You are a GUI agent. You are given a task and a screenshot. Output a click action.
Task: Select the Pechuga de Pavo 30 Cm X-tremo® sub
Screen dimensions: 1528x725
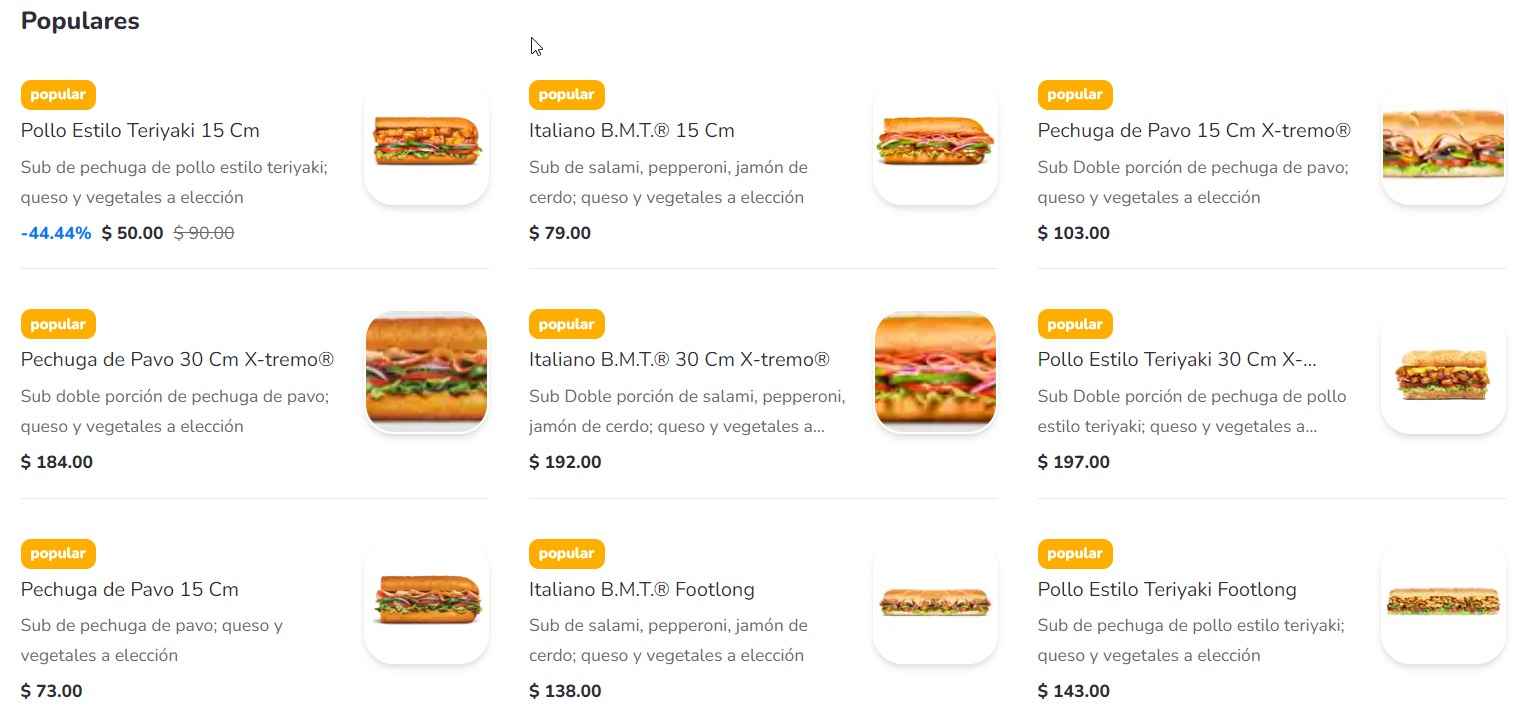[x=176, y=359]
